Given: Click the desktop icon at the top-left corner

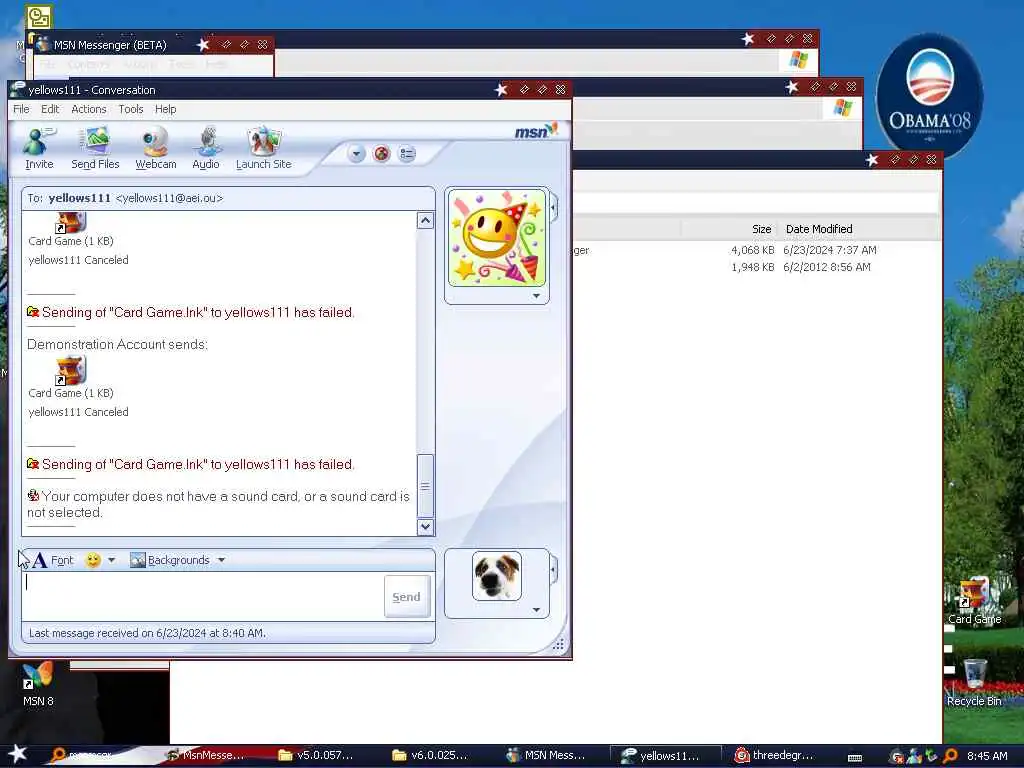Looking at the screenshot, I should 39,18.
